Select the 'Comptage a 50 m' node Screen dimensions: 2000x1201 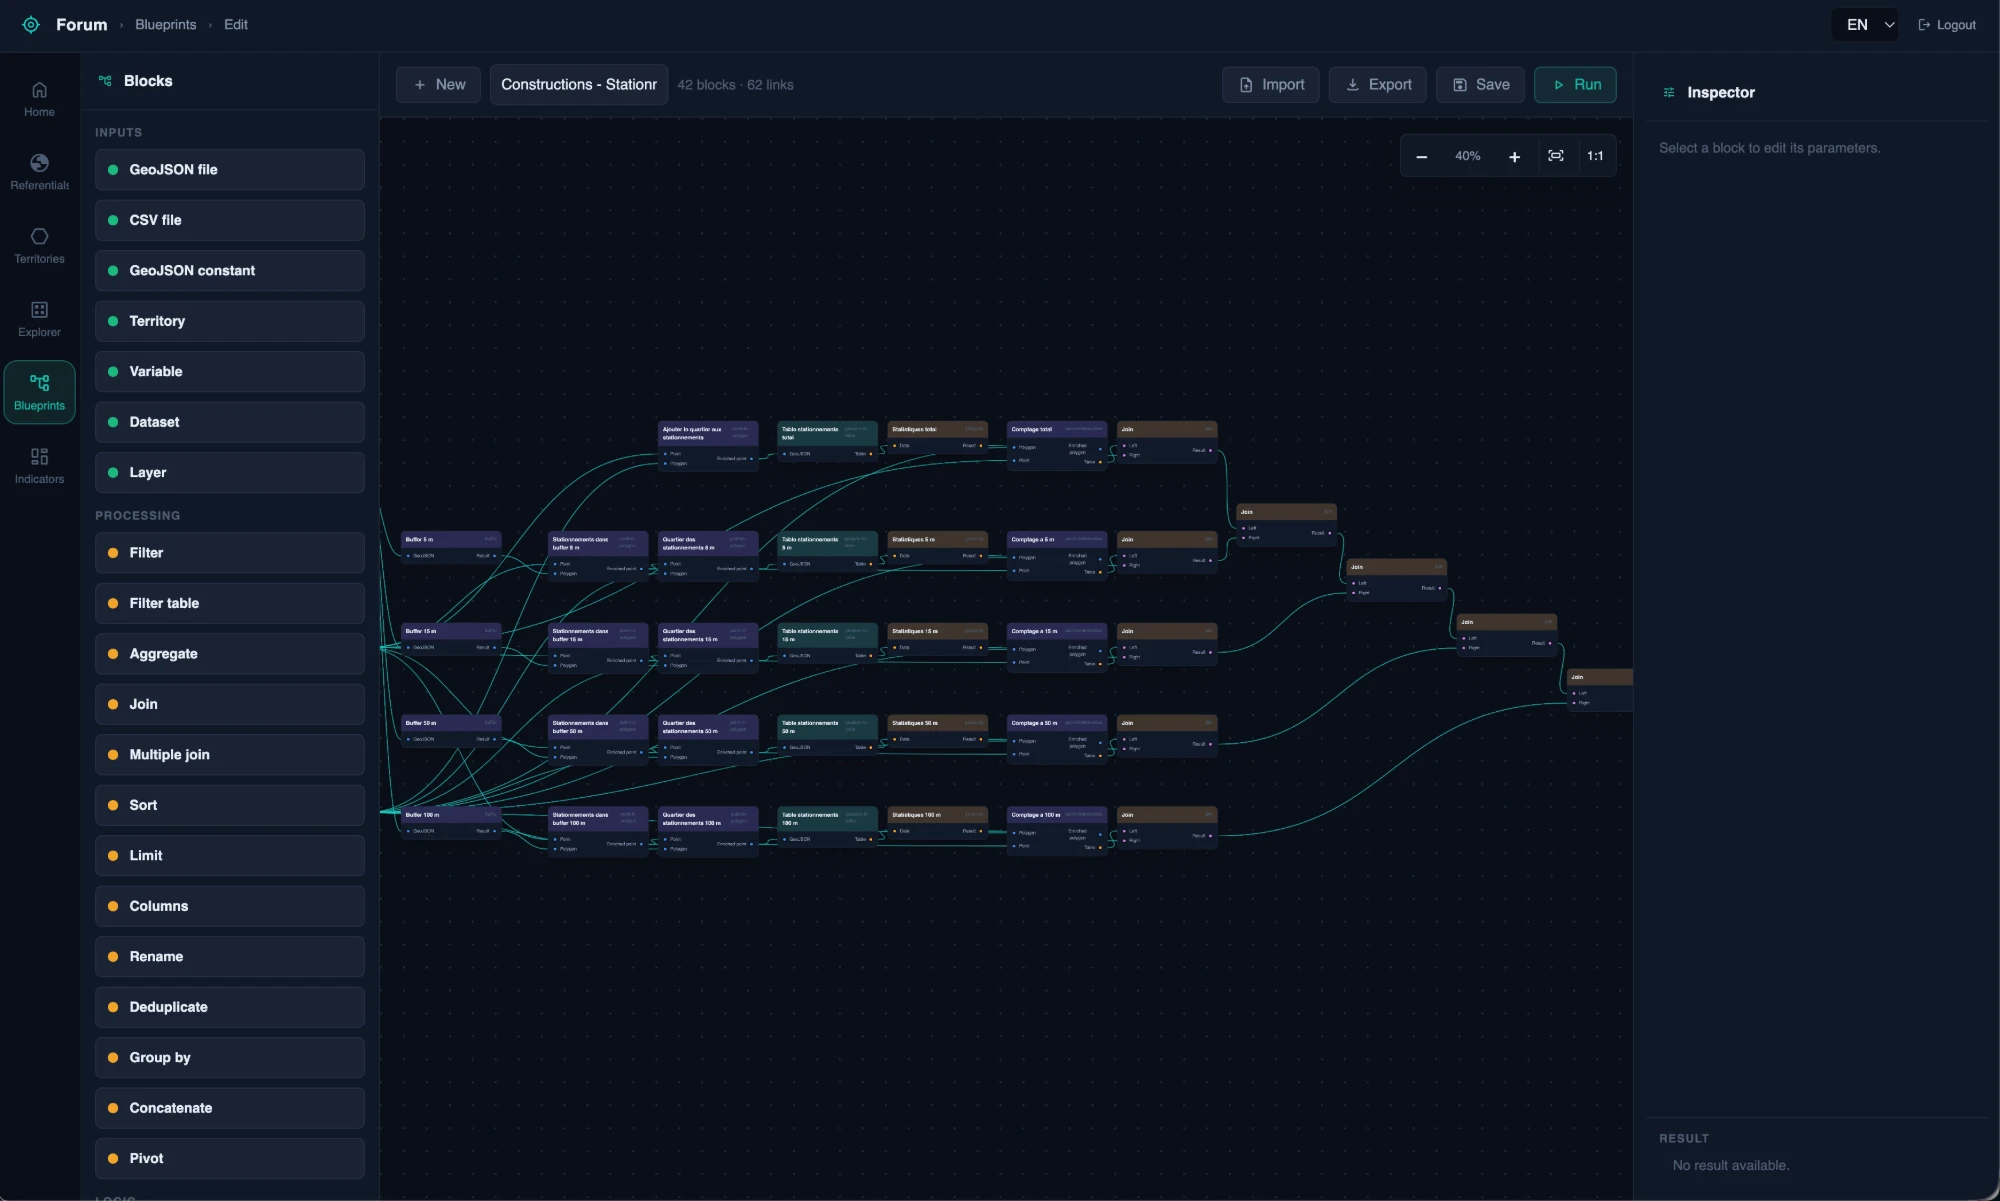click(x=1057, y=739)
